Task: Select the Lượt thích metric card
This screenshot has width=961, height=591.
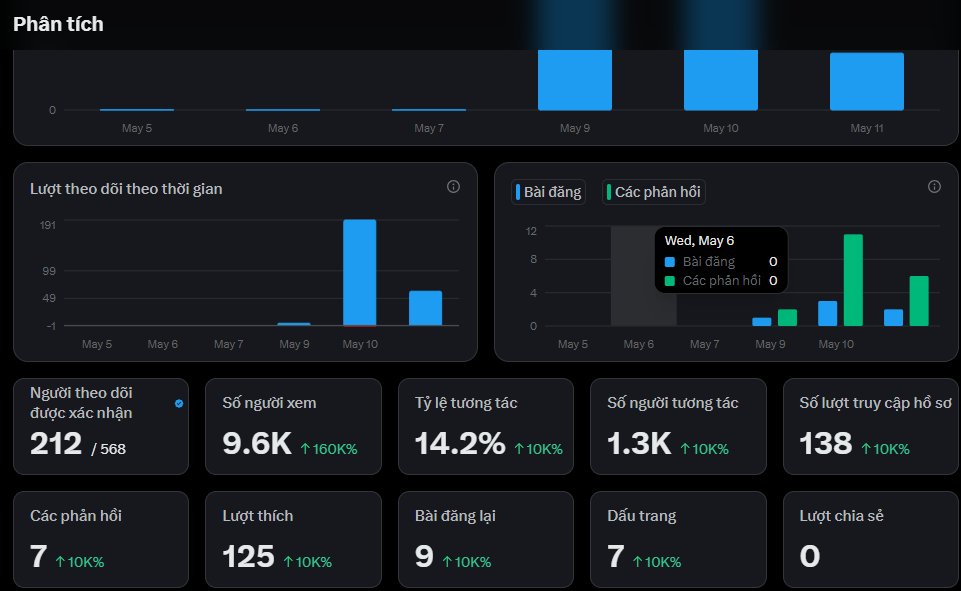Action: coord(293,540)
